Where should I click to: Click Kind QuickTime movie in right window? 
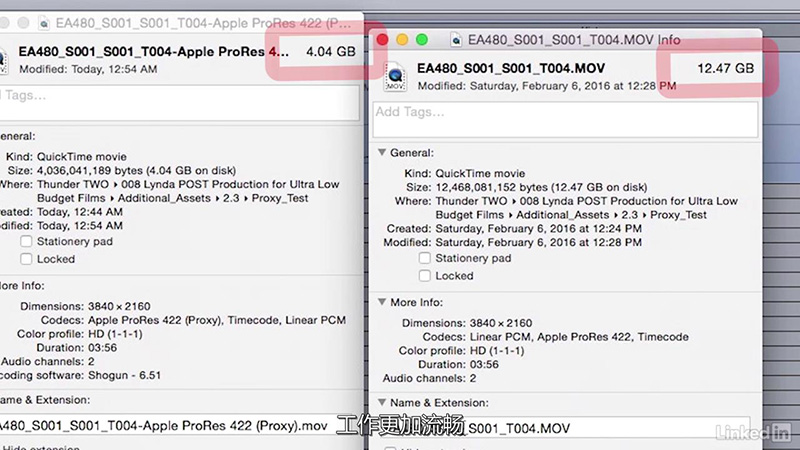[480, 173]
